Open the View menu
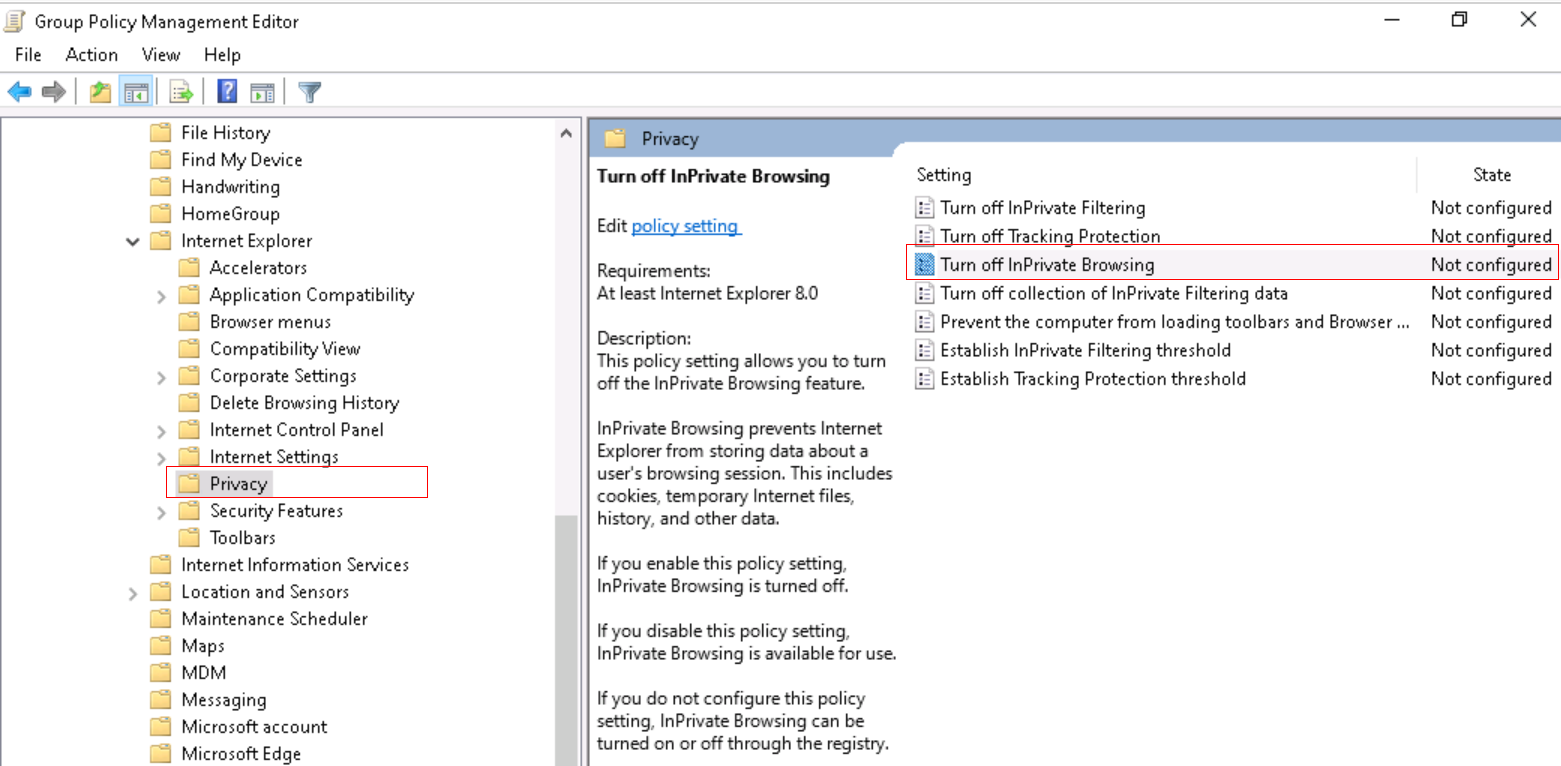The image size is (1561, 766). tap(160, 55)
